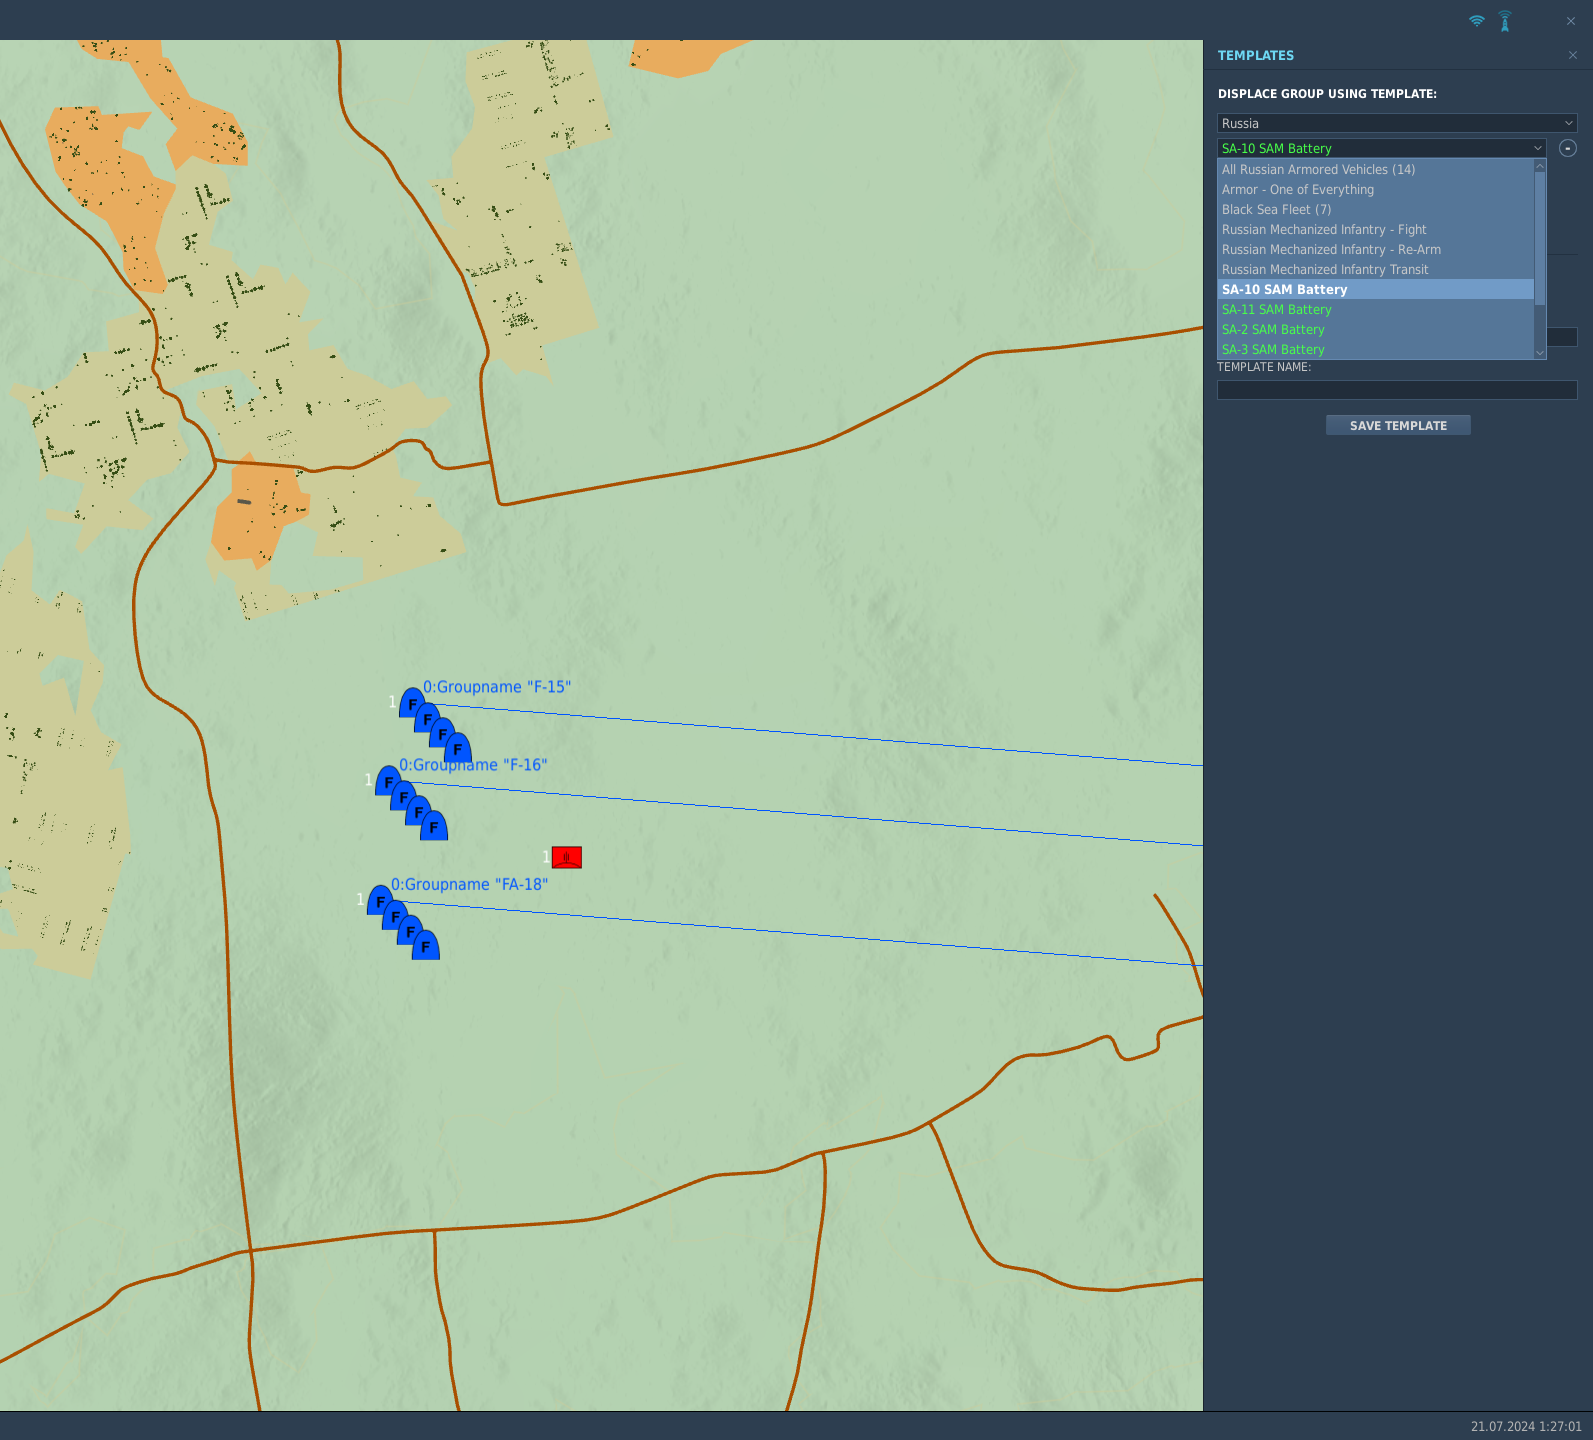1593x1440 pixels.
Task: Choose Black Sea Fleet (7) template
Action: (x=1375, y=209)
